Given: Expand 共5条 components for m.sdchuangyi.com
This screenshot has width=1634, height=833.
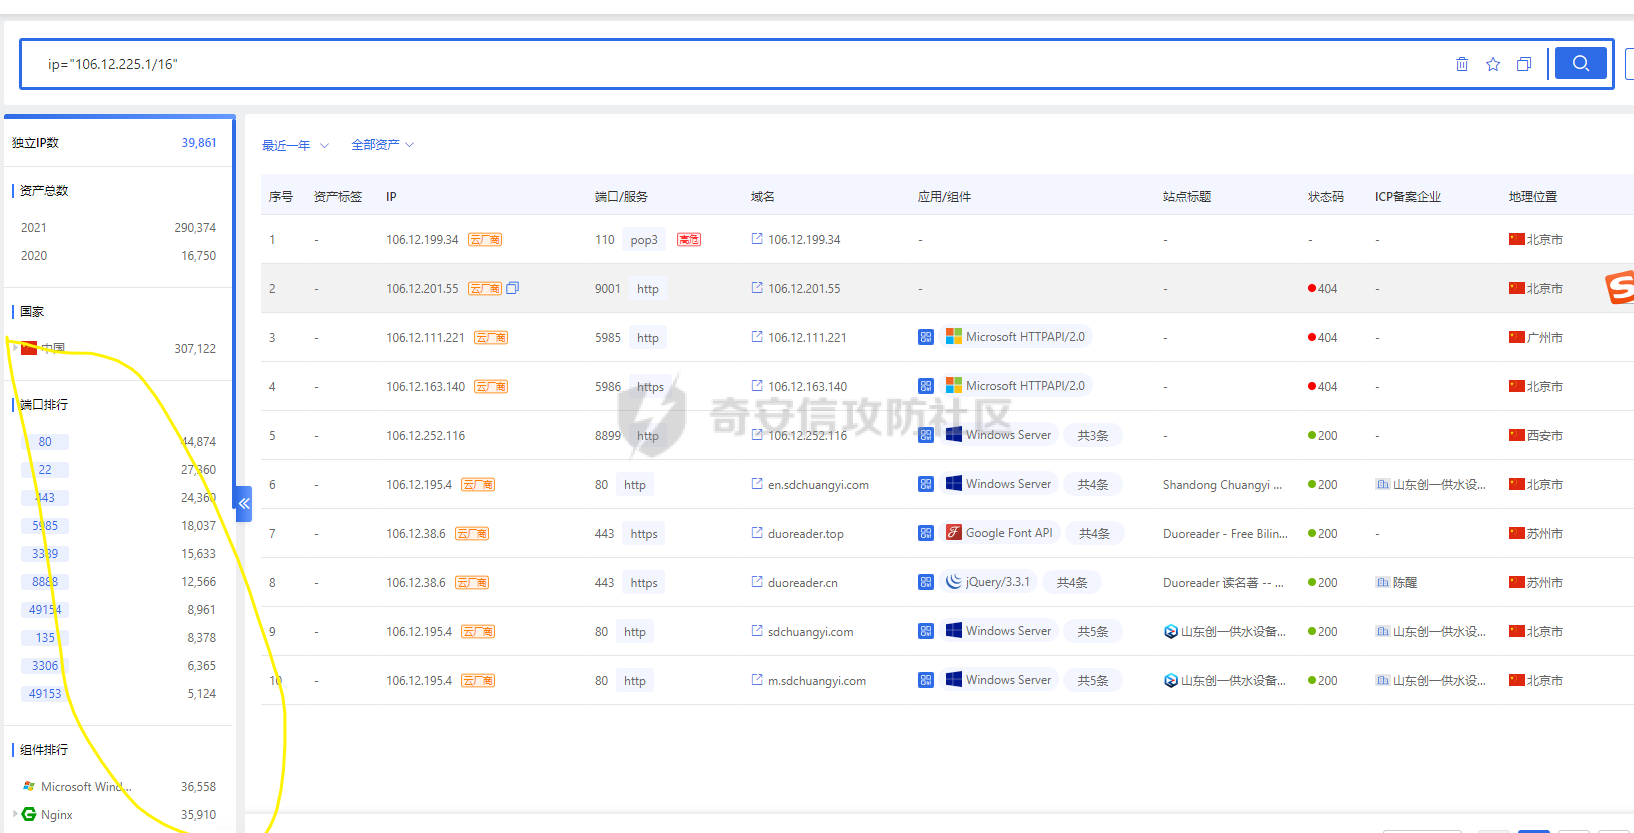Looking at the screenshot, I should tap(1093, 680).
